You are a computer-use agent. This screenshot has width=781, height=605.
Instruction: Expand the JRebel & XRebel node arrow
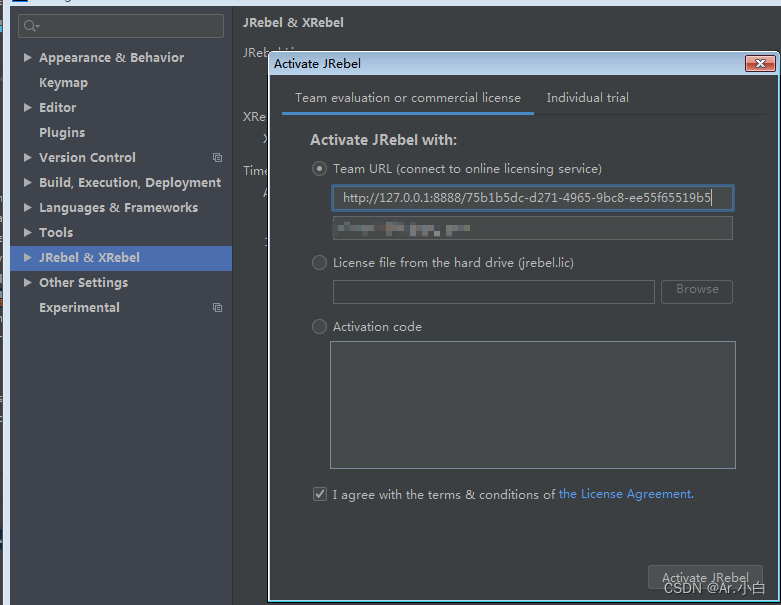click(27, 257)
